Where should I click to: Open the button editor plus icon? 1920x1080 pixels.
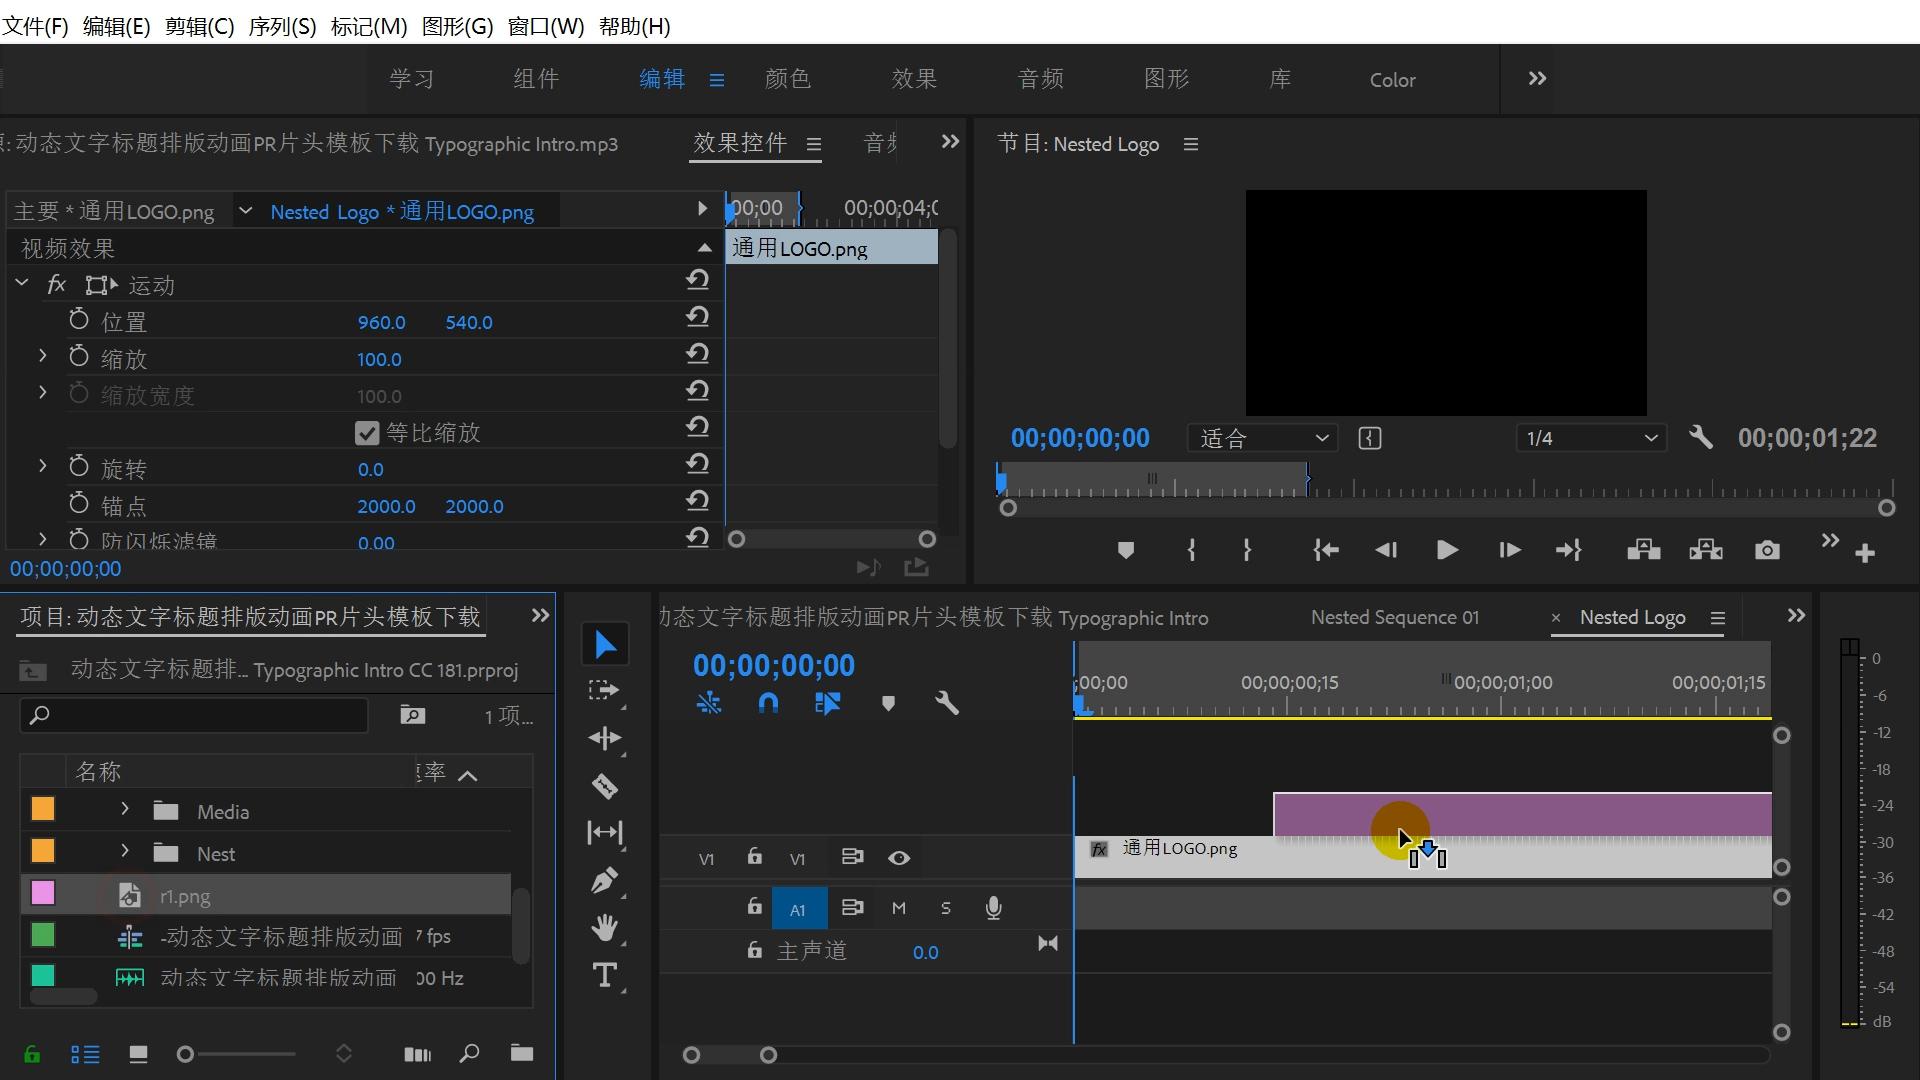(1865, 553)
